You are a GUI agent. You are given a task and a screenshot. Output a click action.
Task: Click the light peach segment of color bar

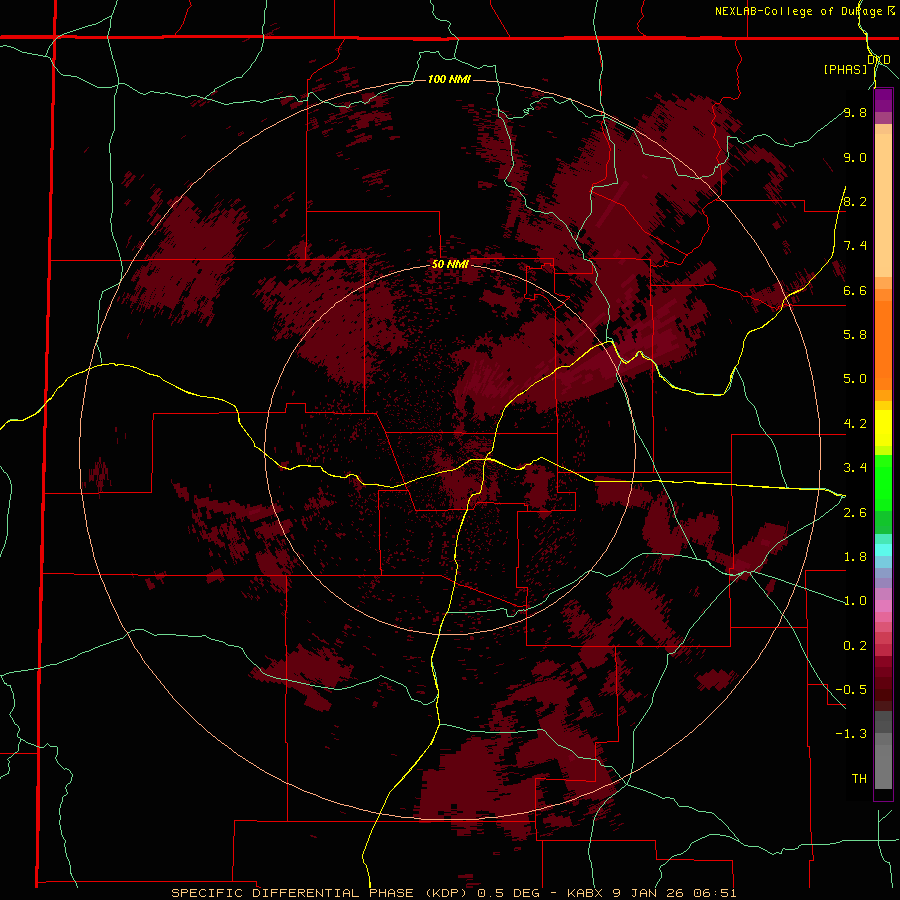pos(883,205)
